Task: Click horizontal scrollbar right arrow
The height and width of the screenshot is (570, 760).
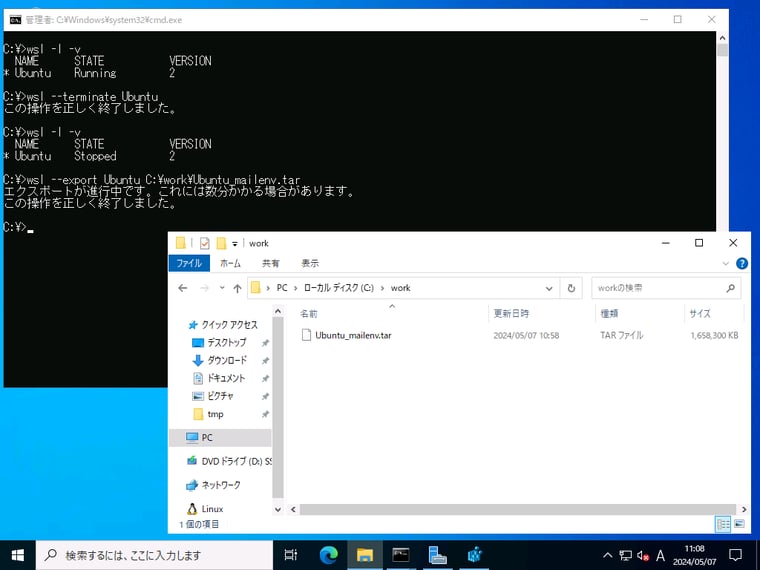Action: [744, 509]
